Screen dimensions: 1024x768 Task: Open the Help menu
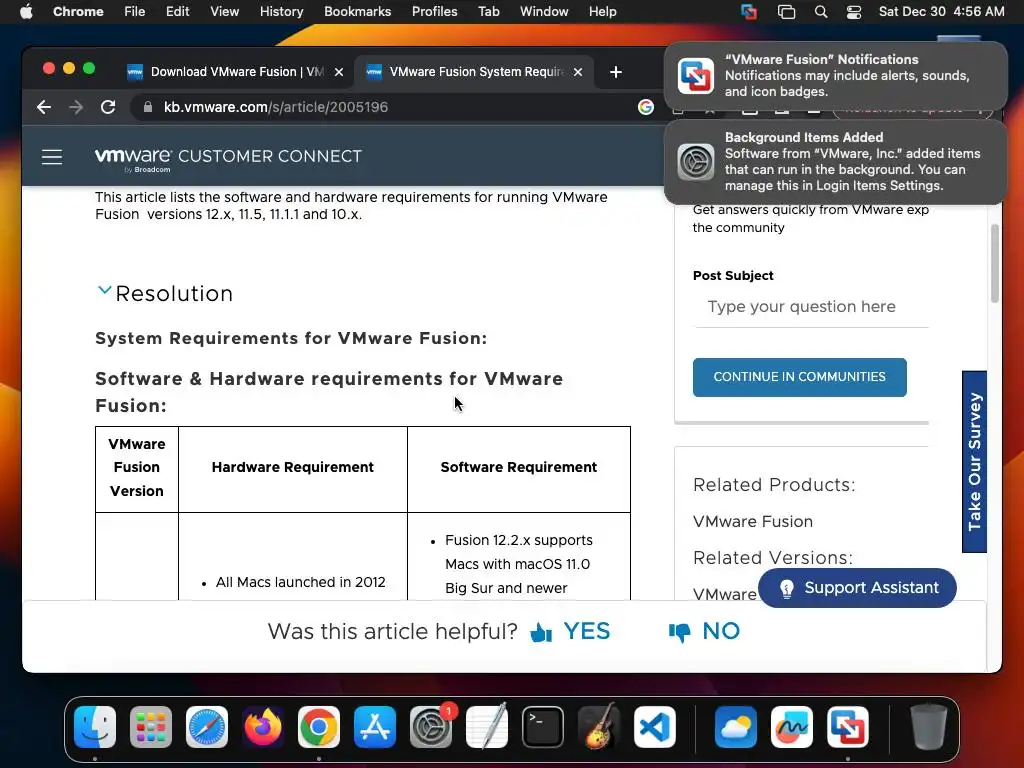pos(602,11)
